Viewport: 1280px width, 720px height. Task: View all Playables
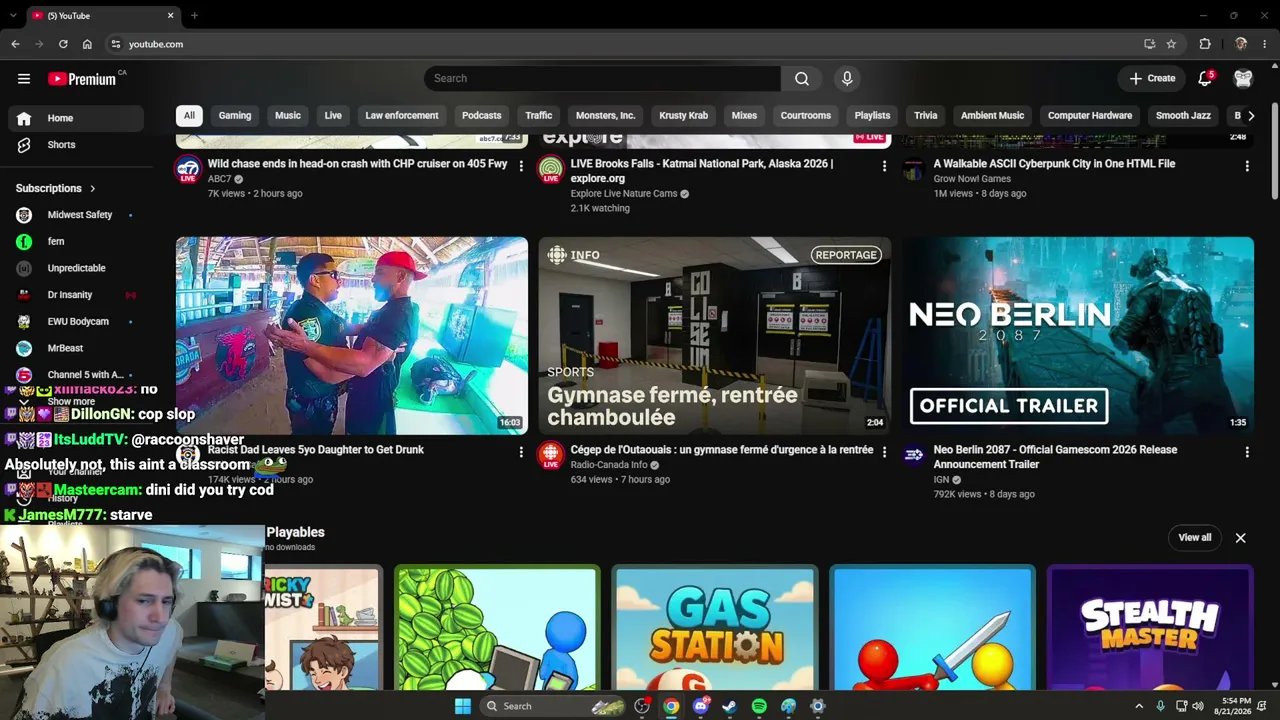(x=1195, y=538)
